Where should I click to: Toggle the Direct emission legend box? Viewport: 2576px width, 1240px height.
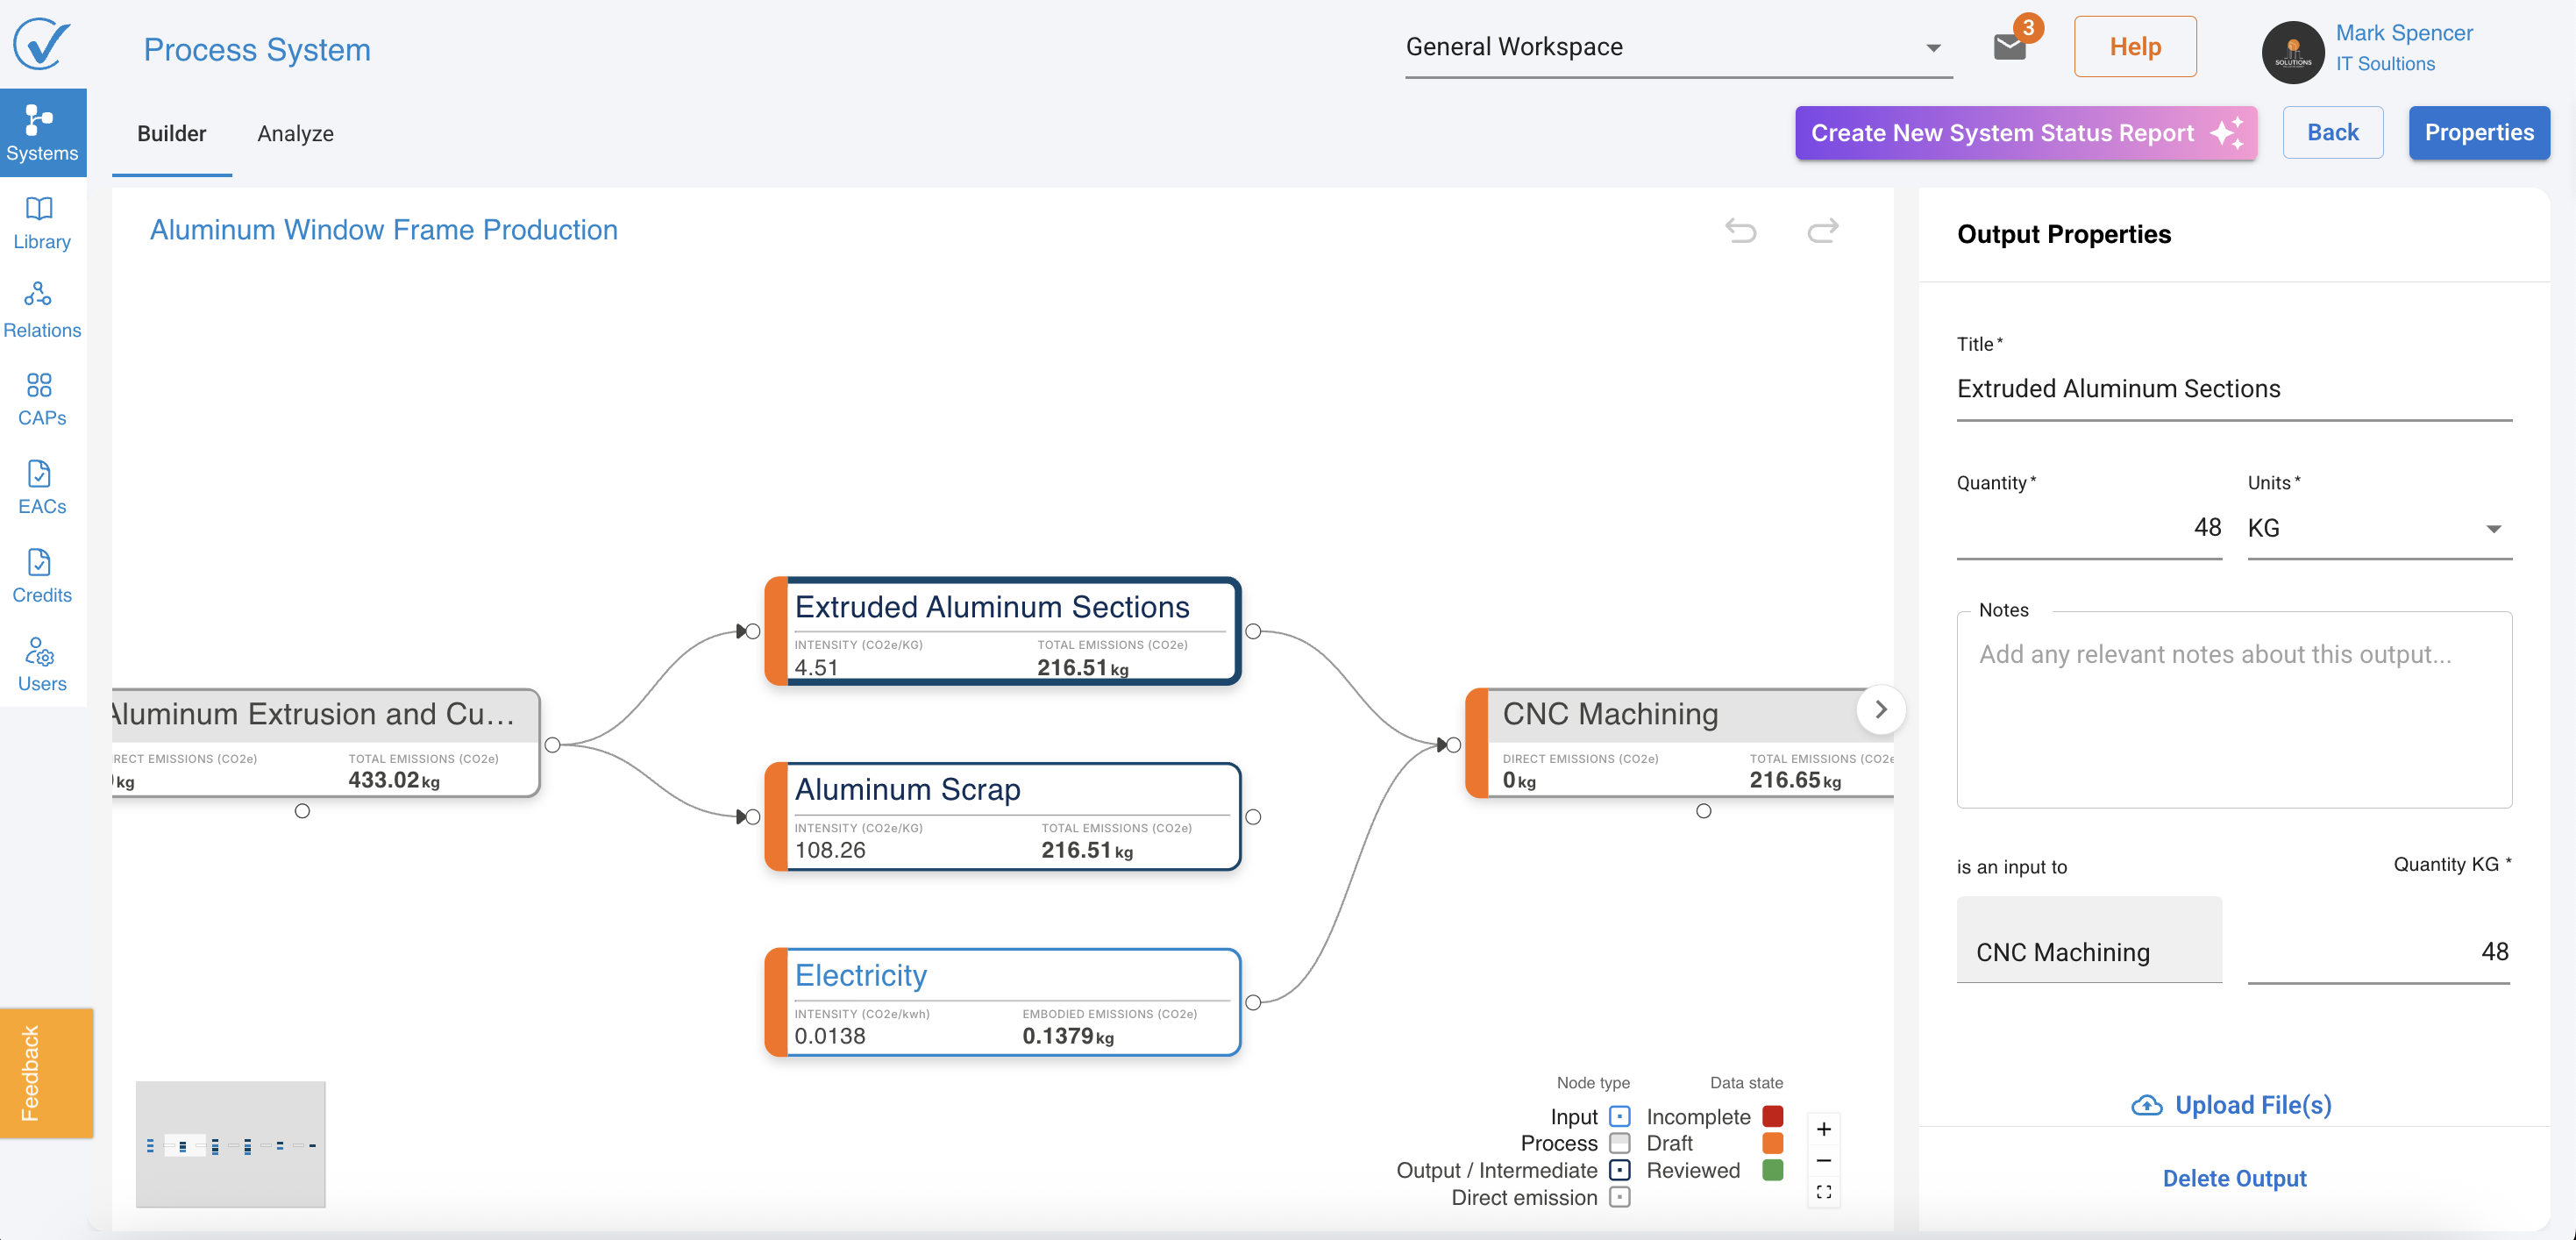(x=1620, y=1197)
